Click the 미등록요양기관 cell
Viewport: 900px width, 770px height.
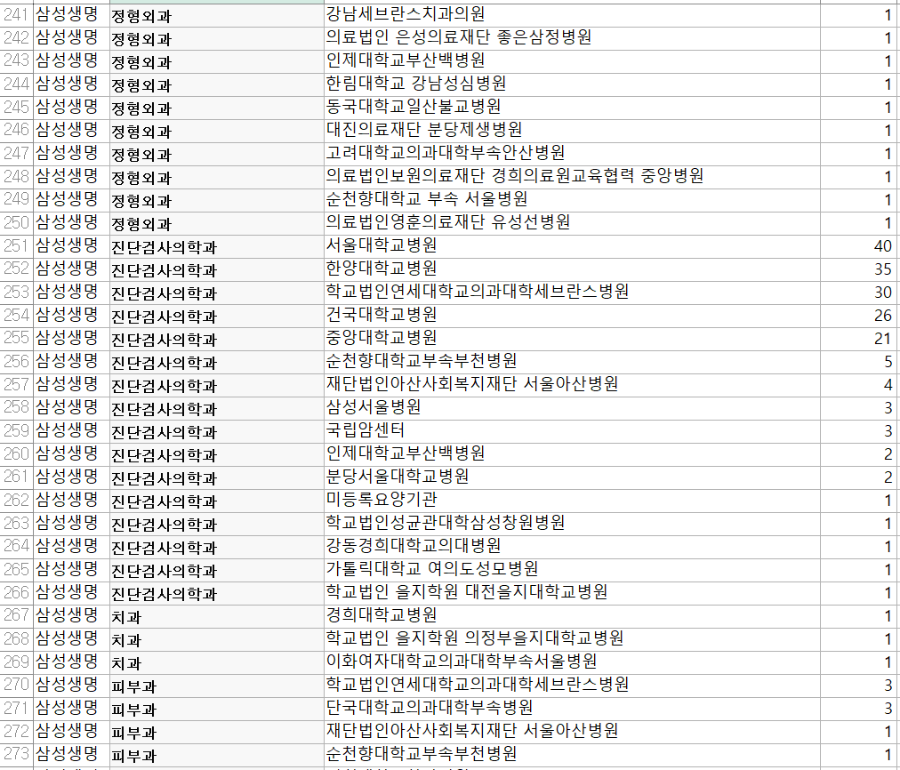click(572, 501)
